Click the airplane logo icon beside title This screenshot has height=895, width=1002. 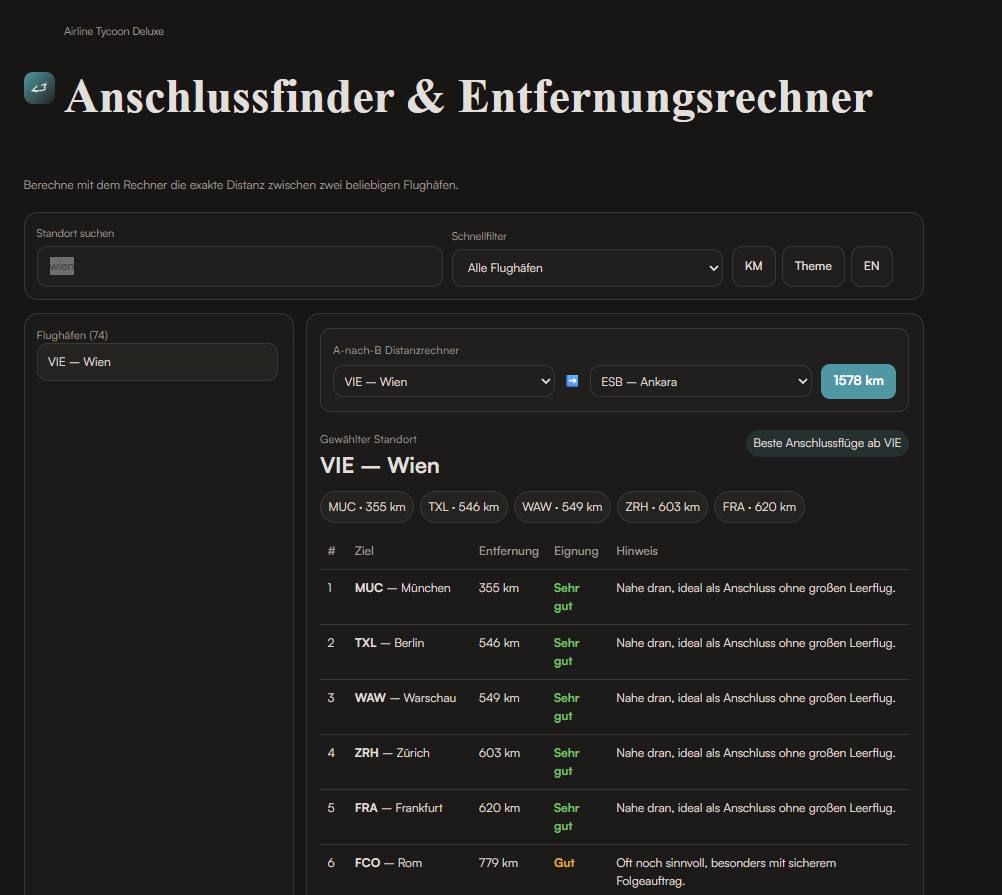point(39,88)
